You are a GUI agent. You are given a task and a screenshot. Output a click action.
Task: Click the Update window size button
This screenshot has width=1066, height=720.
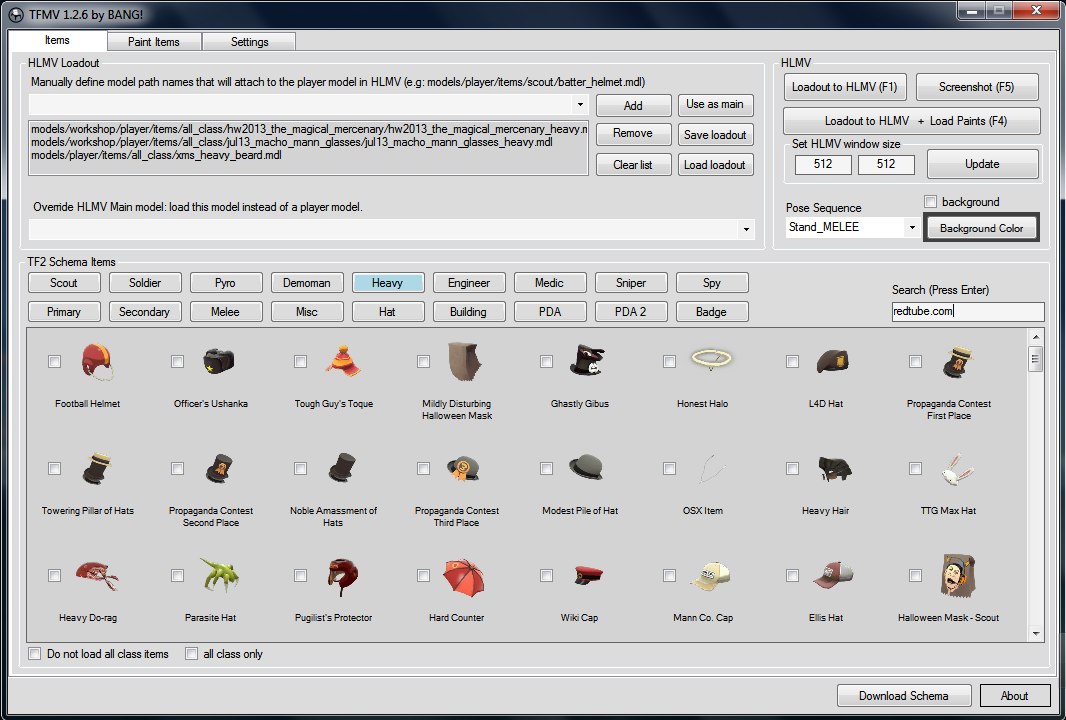coord(982,164)
